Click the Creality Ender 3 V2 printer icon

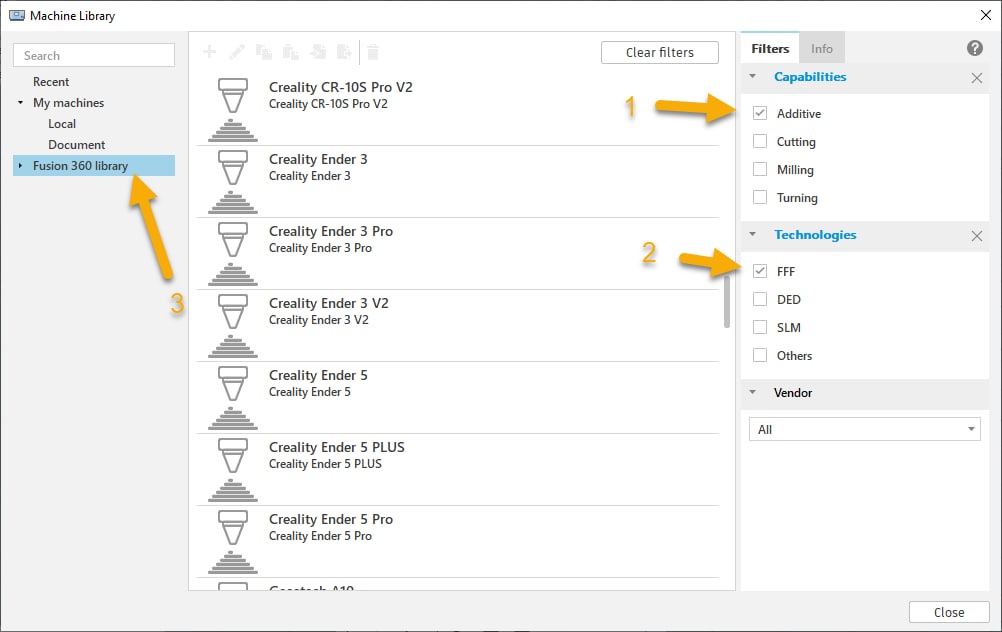(233, 326)
